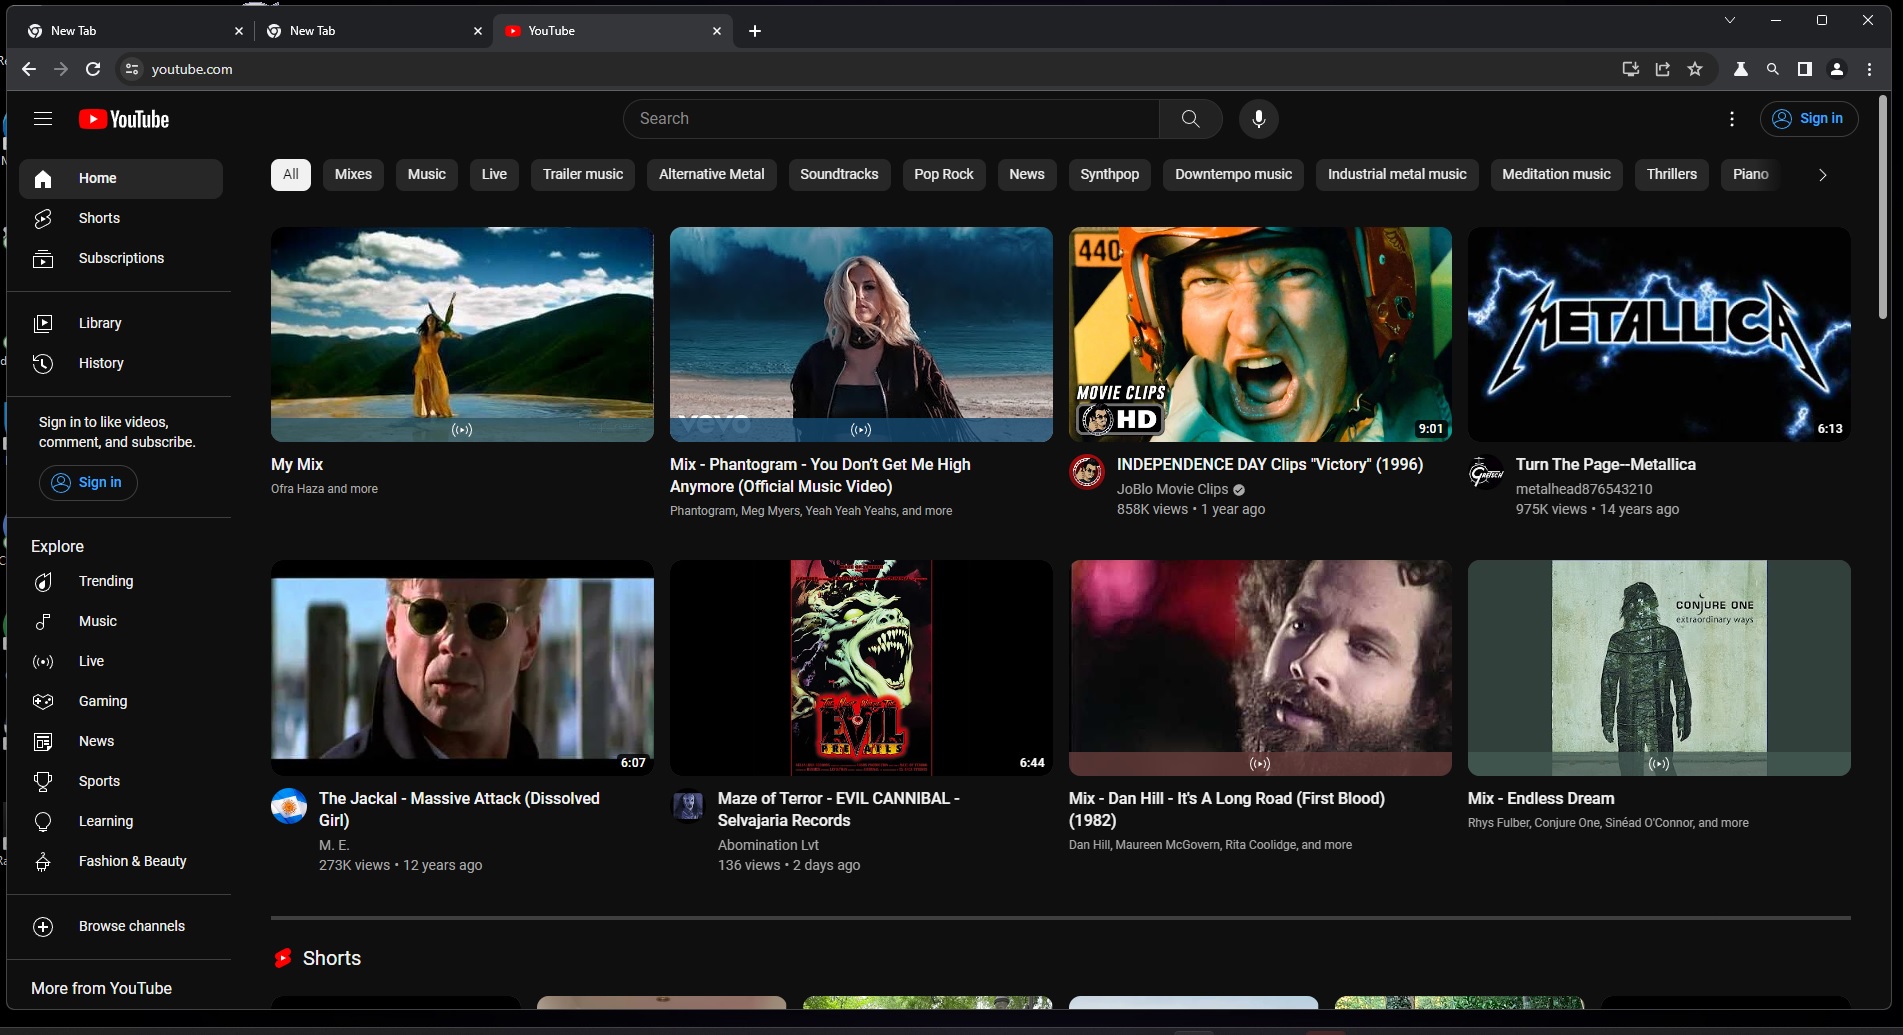The height and width of the screenshot is (1035, 1903).
Task: Select the Downtempo music chip
Action: click(x=1234, y=174)
